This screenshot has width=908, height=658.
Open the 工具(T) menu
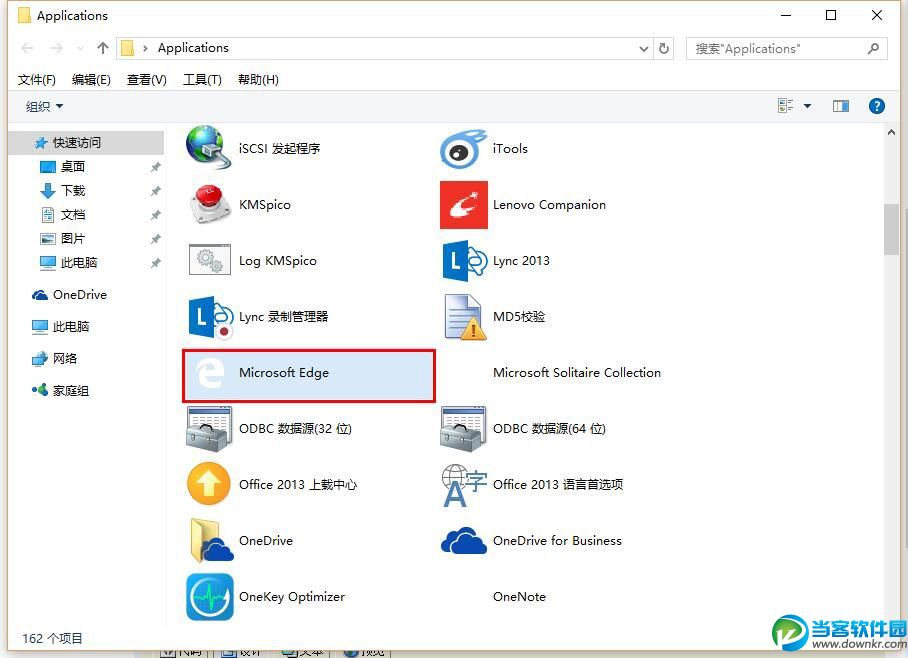tap(202, 80)
